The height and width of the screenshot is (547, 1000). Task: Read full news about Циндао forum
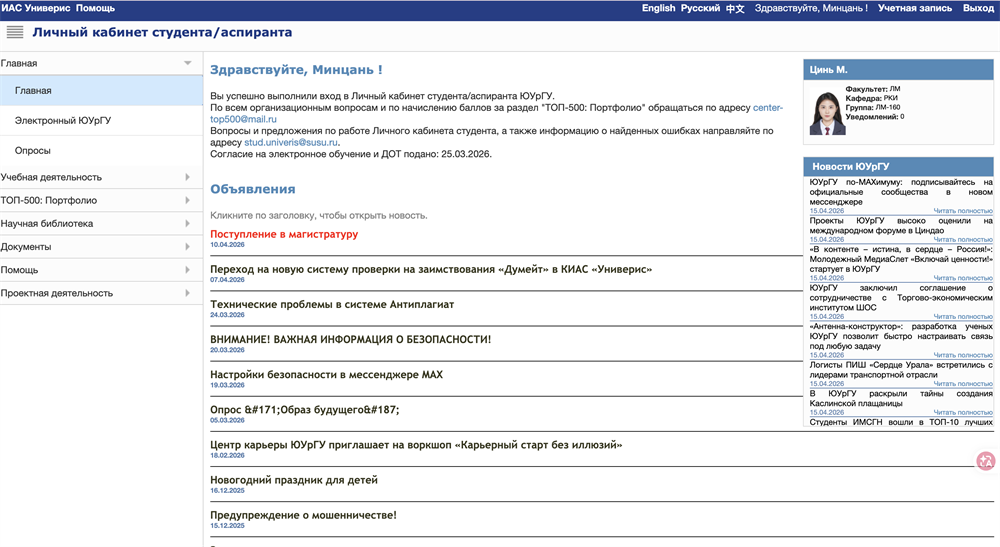963,239
